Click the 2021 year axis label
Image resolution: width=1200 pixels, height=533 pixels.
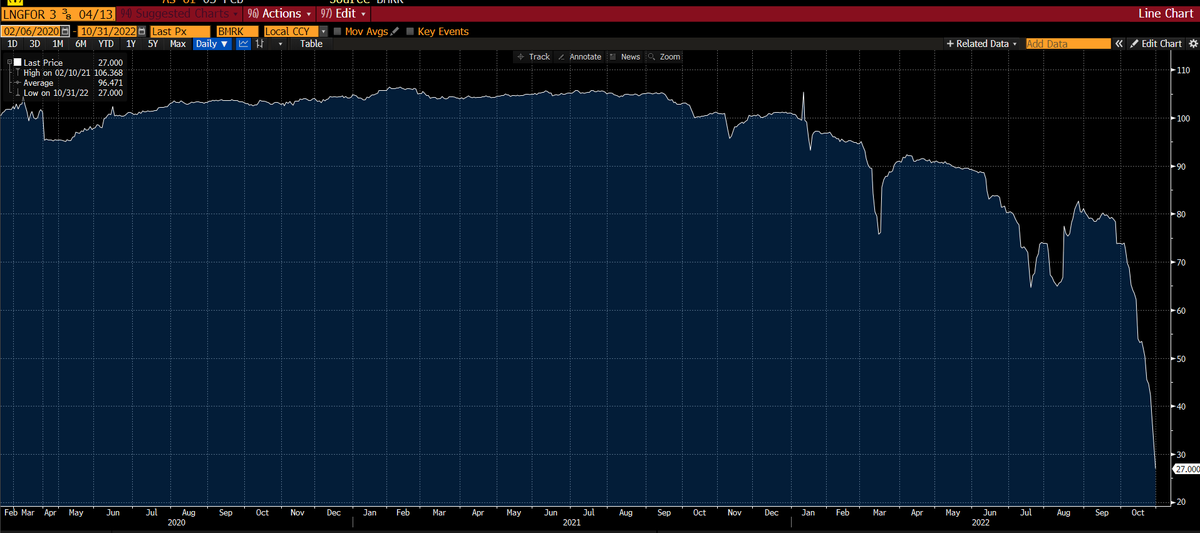571,523
